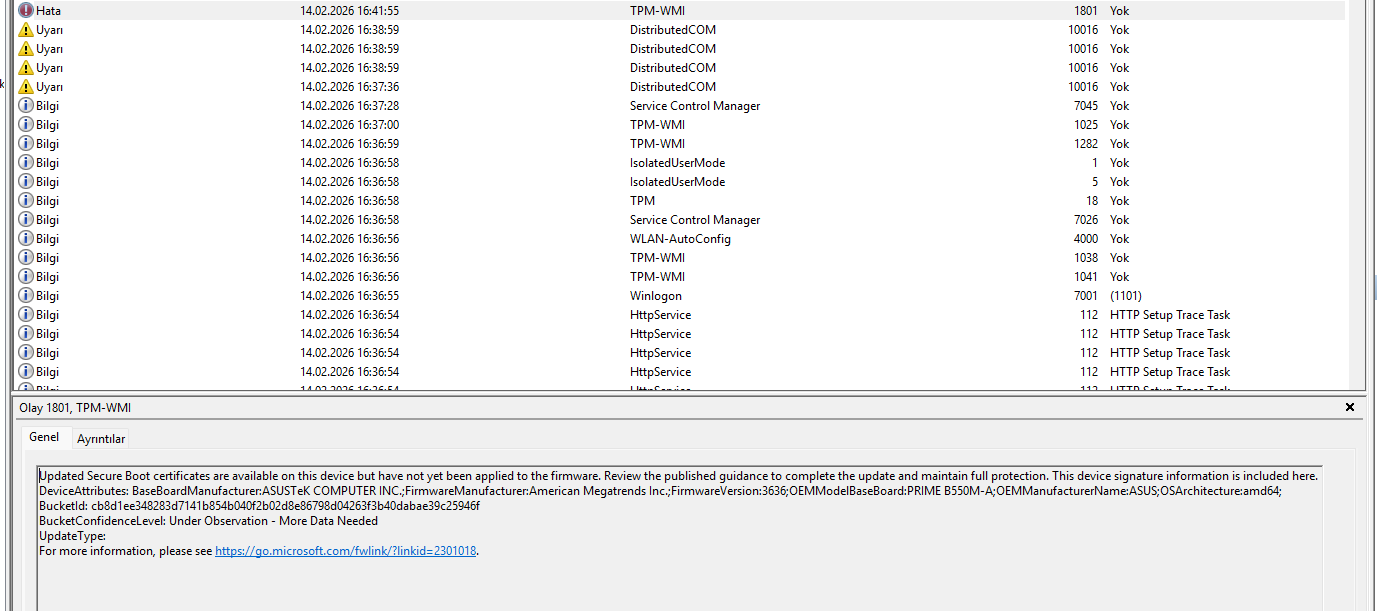Click the '(1101)' task category cell
Image resolution: width=1377 pixels, height=611 pixels.
[x=1126, y=296]
